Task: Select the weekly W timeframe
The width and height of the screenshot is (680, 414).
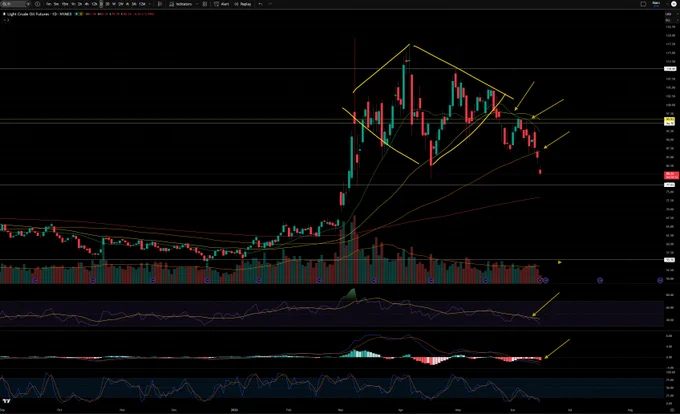Action: [114, 4]
